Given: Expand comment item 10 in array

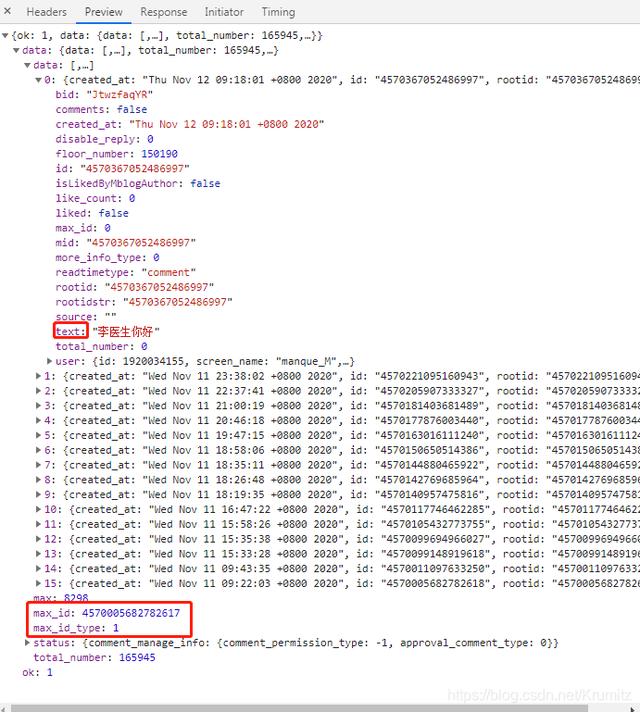Looking at the screenshot, I should point(38,509).
